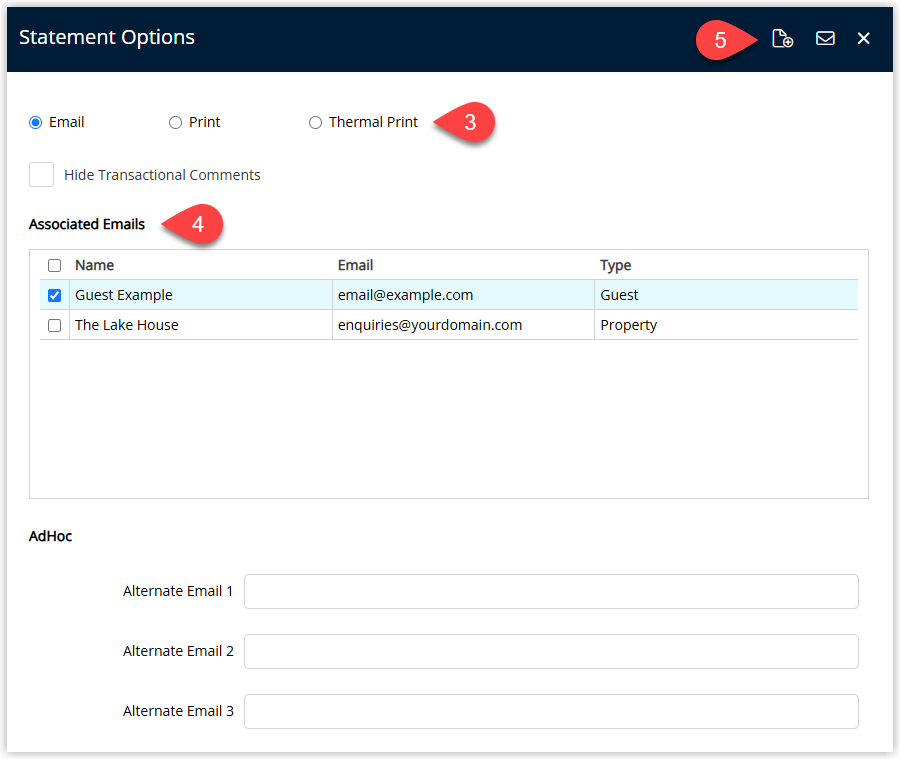Click The Lake House name cell

tap(201, 325)
